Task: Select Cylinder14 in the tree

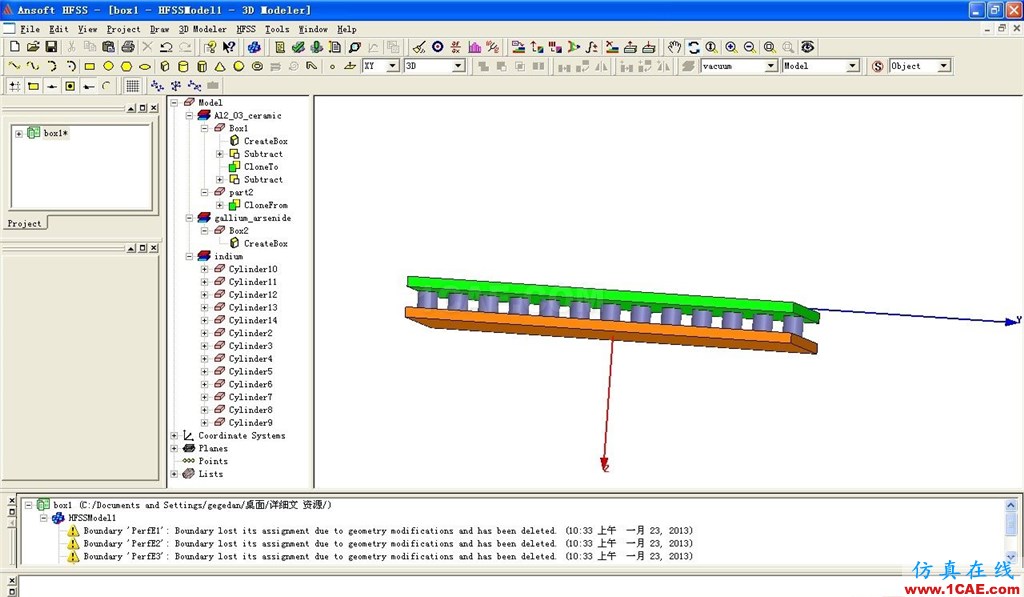Action: (253, 320)
